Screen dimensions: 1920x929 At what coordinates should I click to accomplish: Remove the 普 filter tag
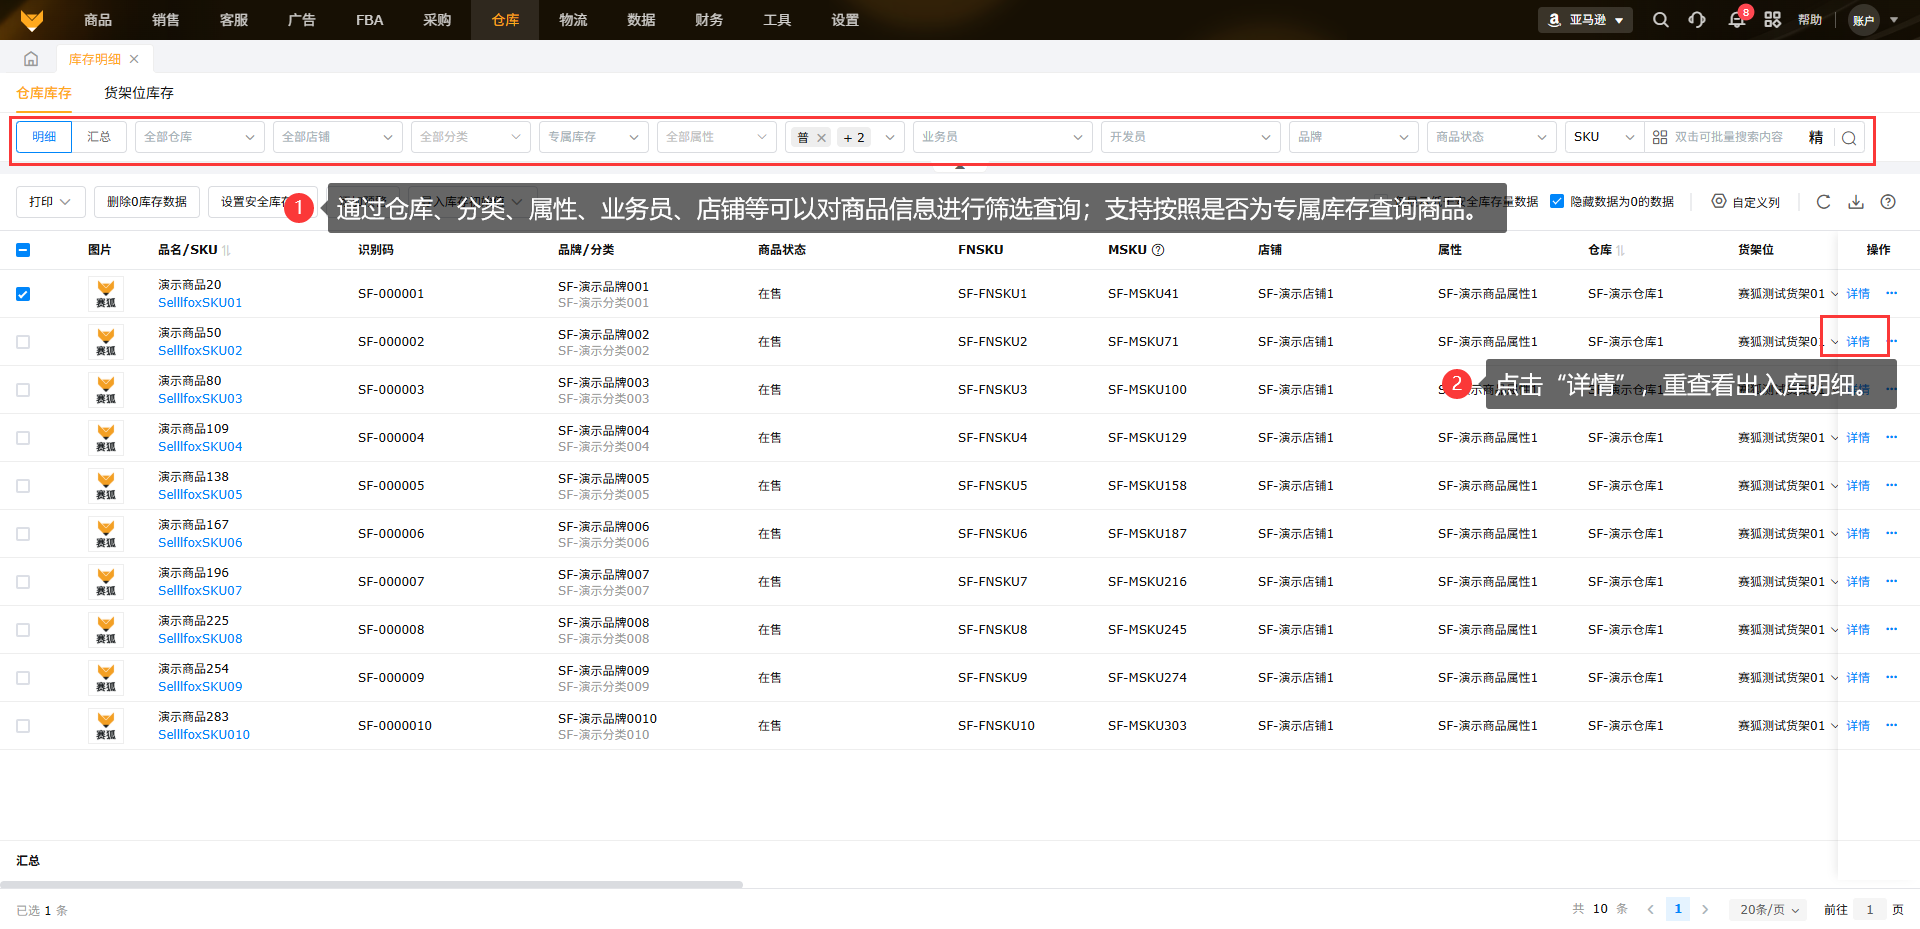821,138
